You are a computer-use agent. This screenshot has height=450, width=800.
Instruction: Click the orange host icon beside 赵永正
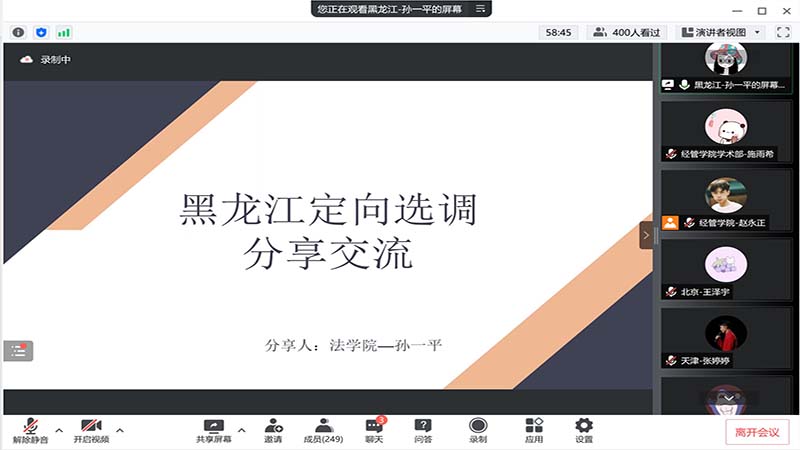pyautogui.click(x=670, y=222)
